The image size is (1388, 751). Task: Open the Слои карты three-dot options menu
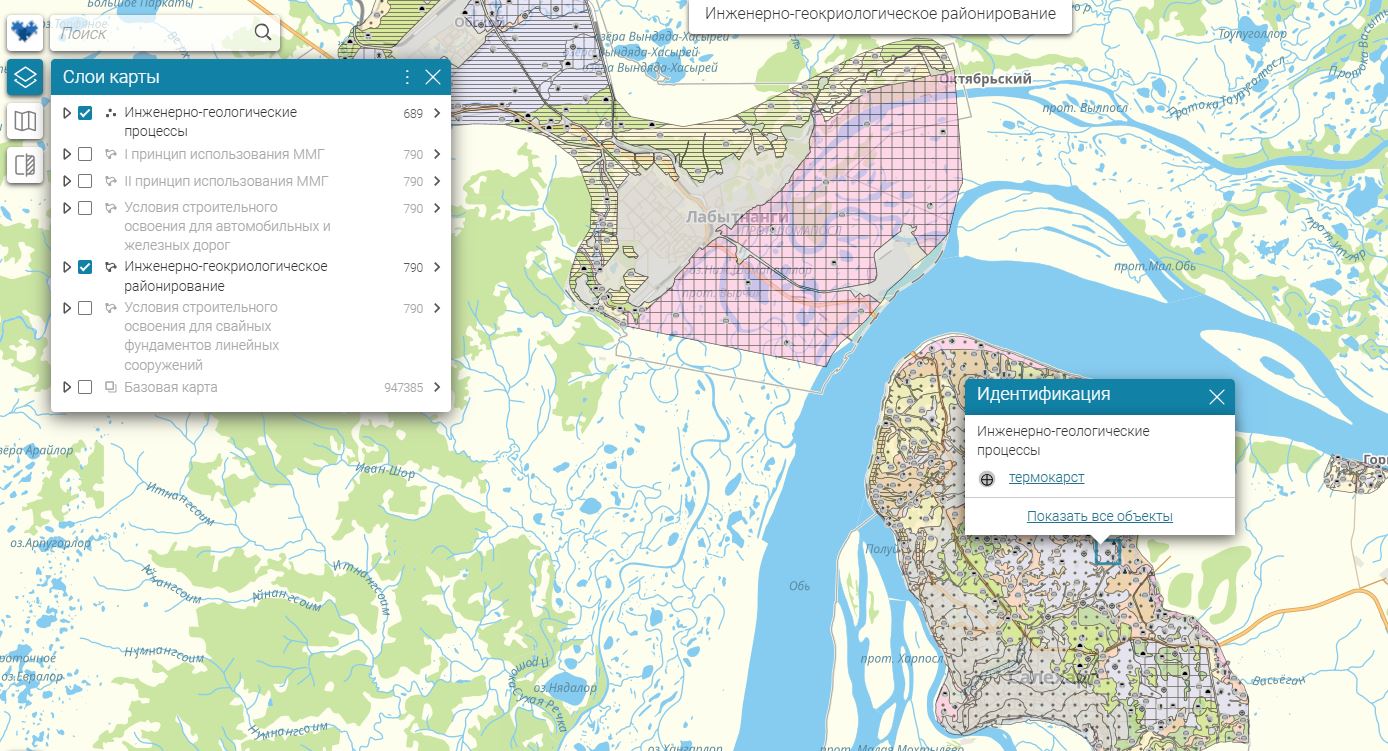[407, 77]
